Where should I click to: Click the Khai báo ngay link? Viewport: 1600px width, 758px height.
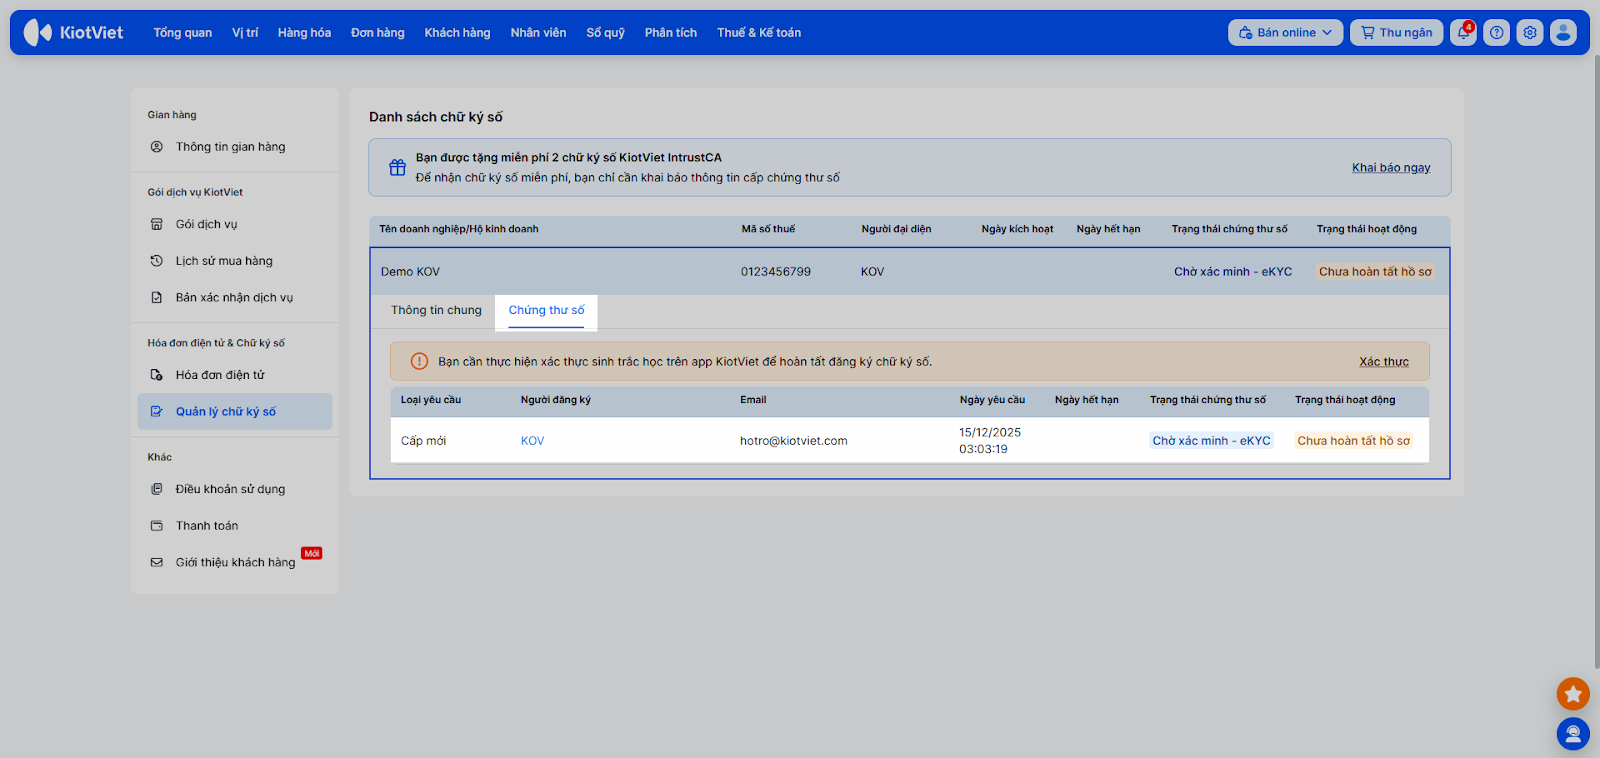[1391, 168]
